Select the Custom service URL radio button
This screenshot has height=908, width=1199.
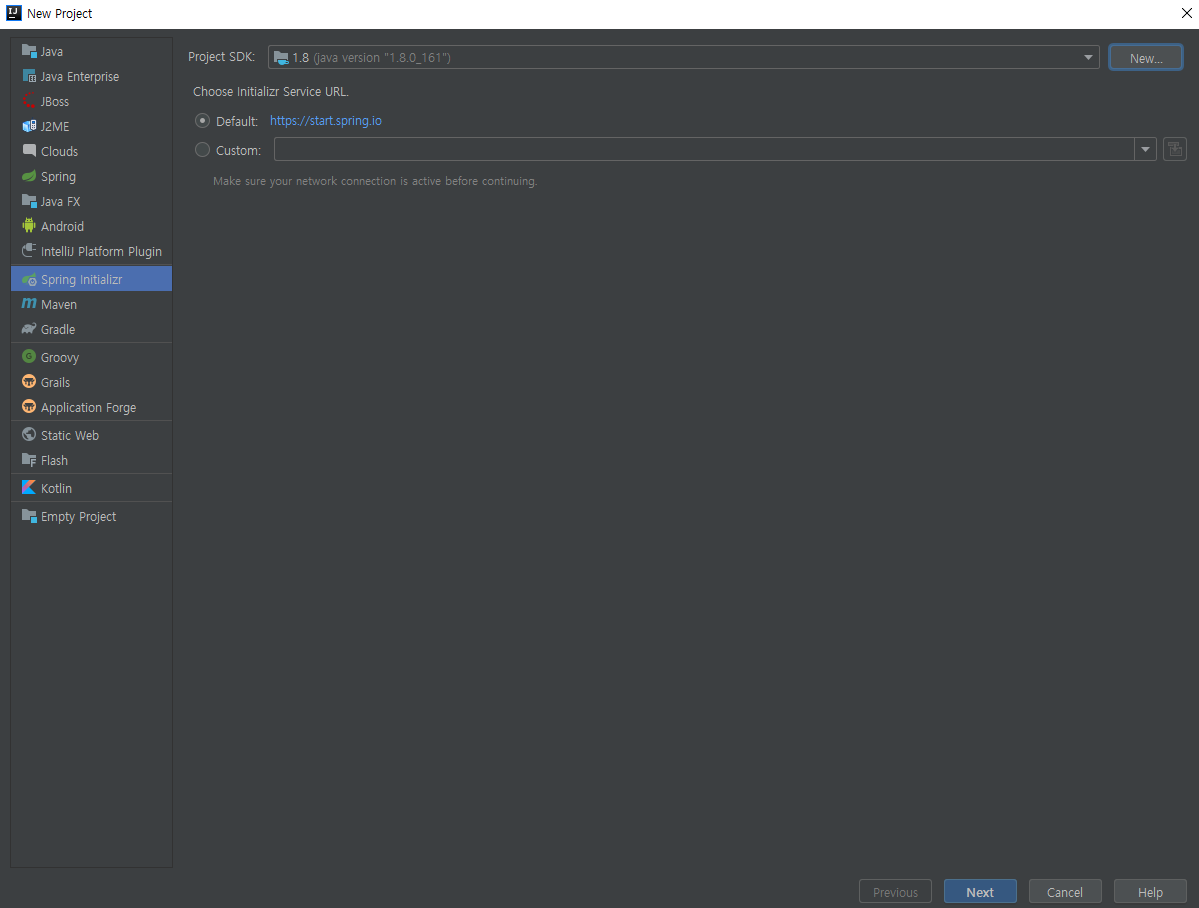203,150
